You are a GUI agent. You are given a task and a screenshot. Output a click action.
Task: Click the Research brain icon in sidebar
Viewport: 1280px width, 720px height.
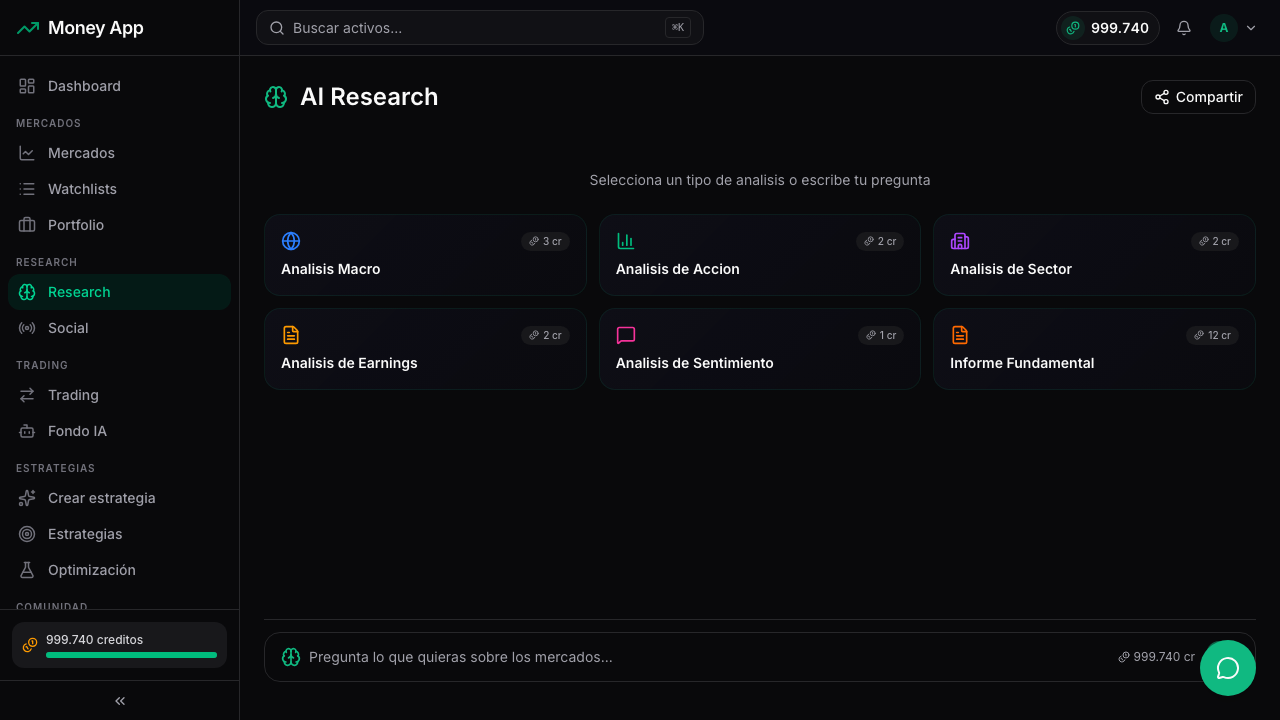tap(27, 292)
